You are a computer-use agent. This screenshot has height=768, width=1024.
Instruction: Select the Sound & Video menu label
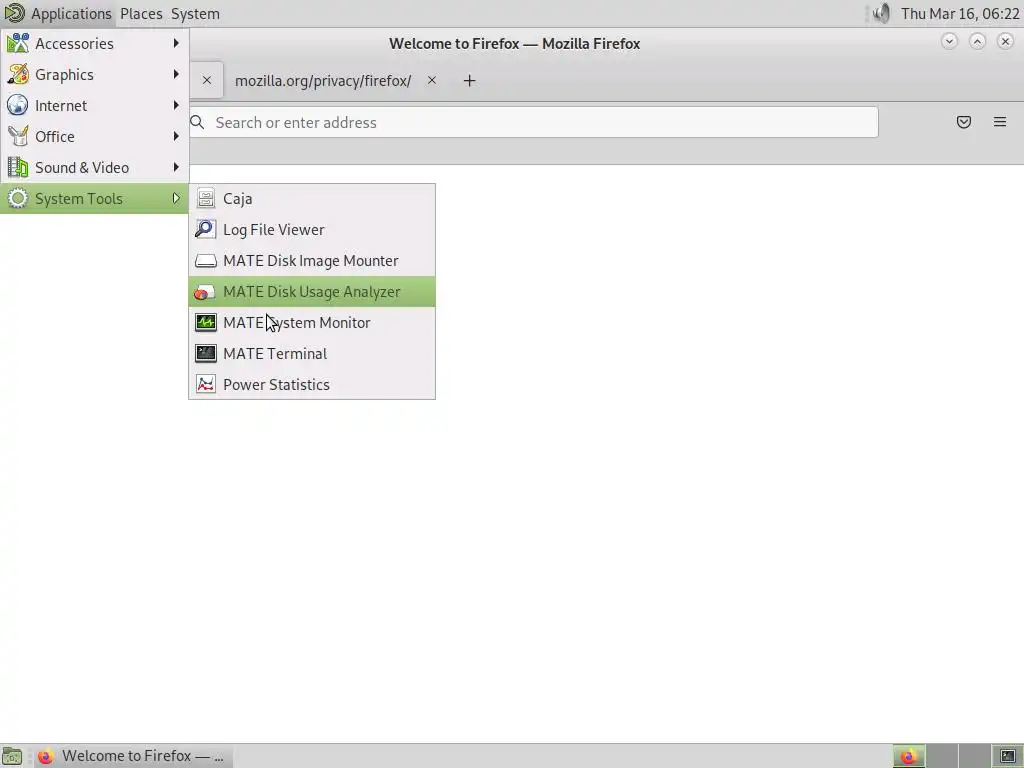82,167
